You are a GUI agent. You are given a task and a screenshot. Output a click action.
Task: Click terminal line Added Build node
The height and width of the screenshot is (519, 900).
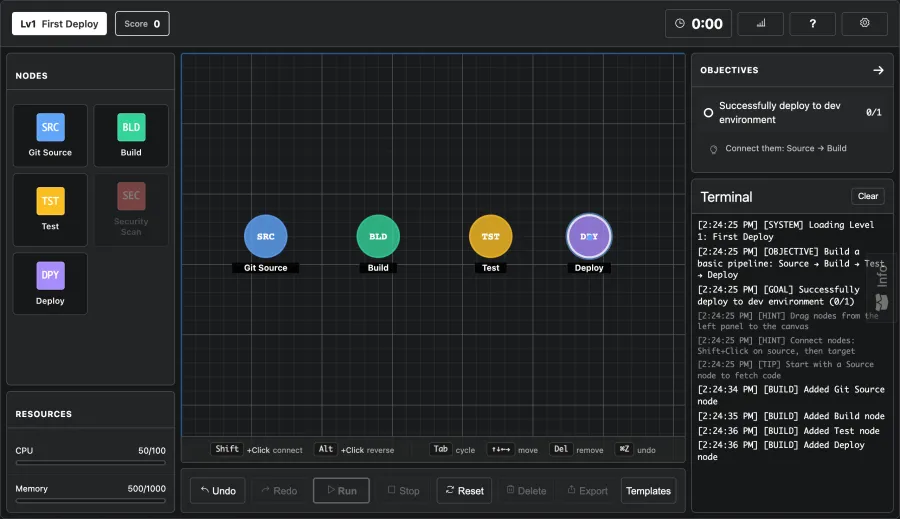point(791,416)
